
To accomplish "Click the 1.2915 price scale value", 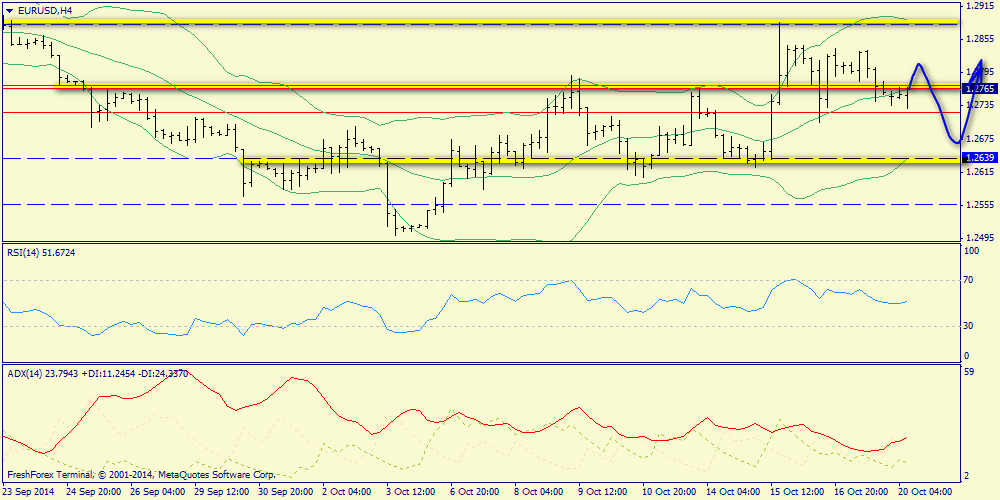I will coord(979,6).
